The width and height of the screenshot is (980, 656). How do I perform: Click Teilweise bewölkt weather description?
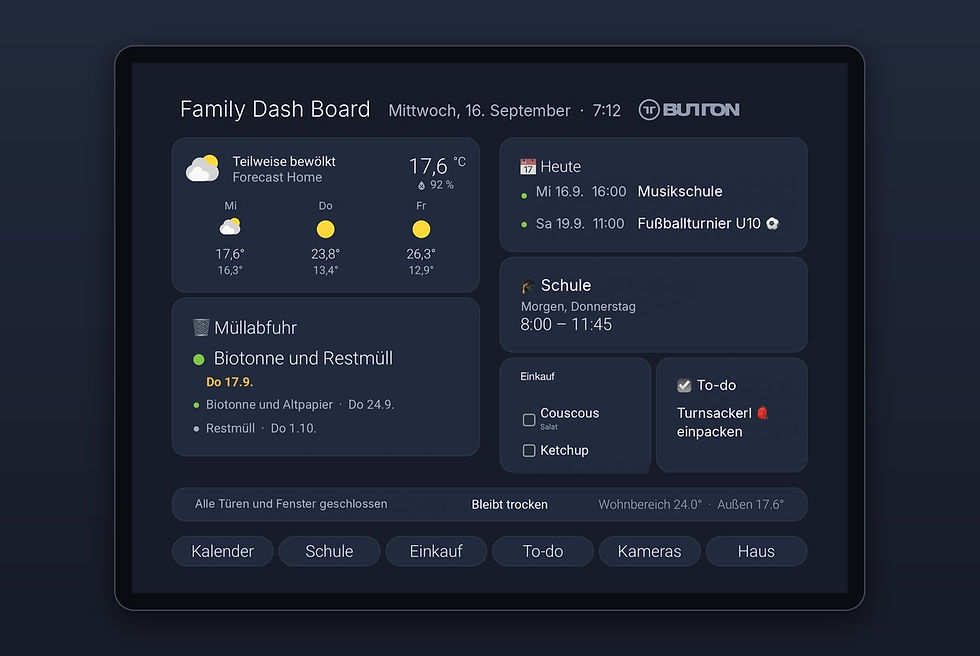[284, 161]
